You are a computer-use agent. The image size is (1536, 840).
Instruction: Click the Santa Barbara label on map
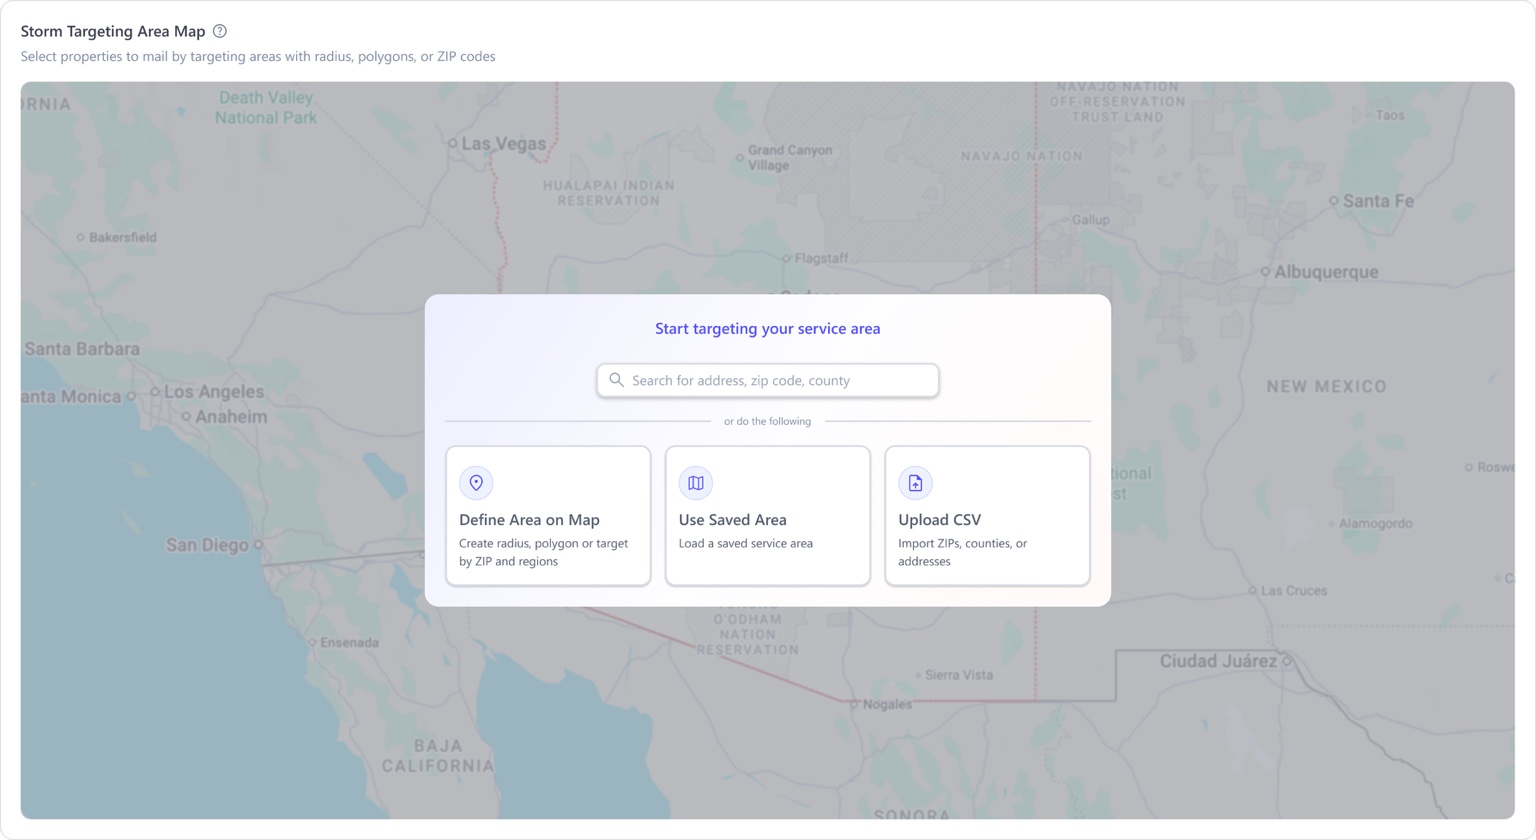(82, 349)
